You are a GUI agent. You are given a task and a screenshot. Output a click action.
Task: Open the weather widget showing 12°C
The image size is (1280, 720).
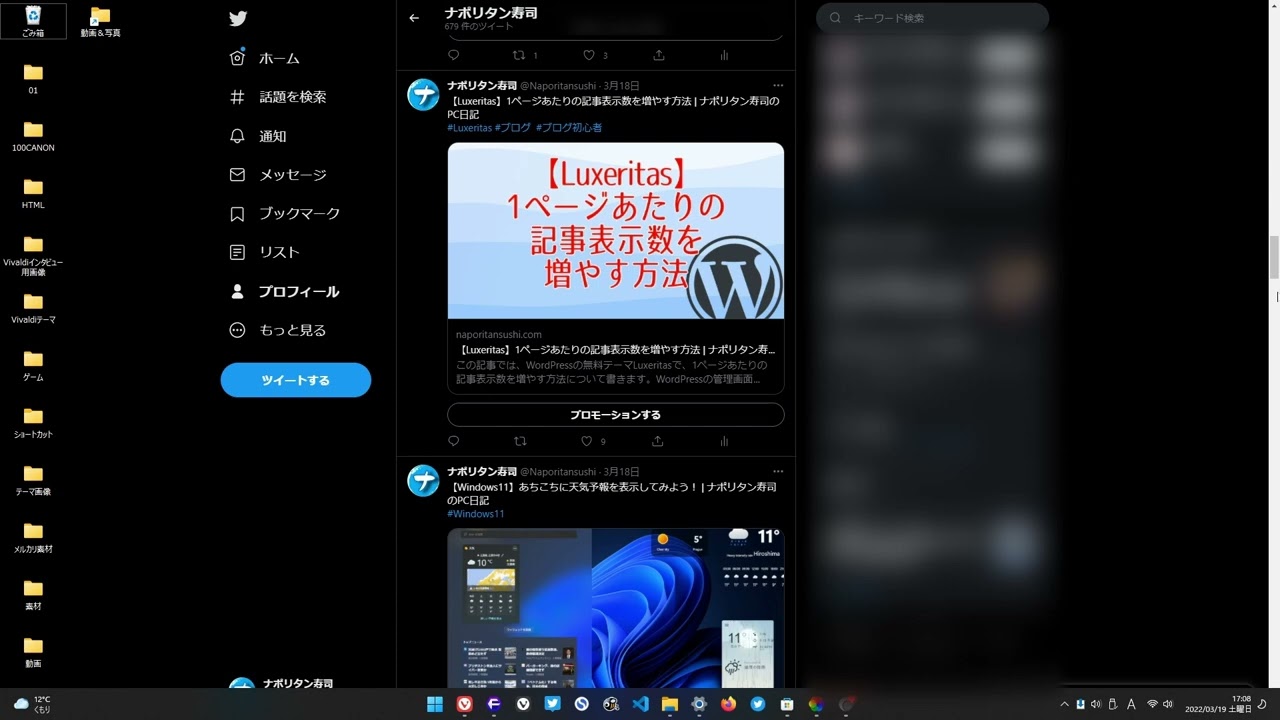[32, 704]
